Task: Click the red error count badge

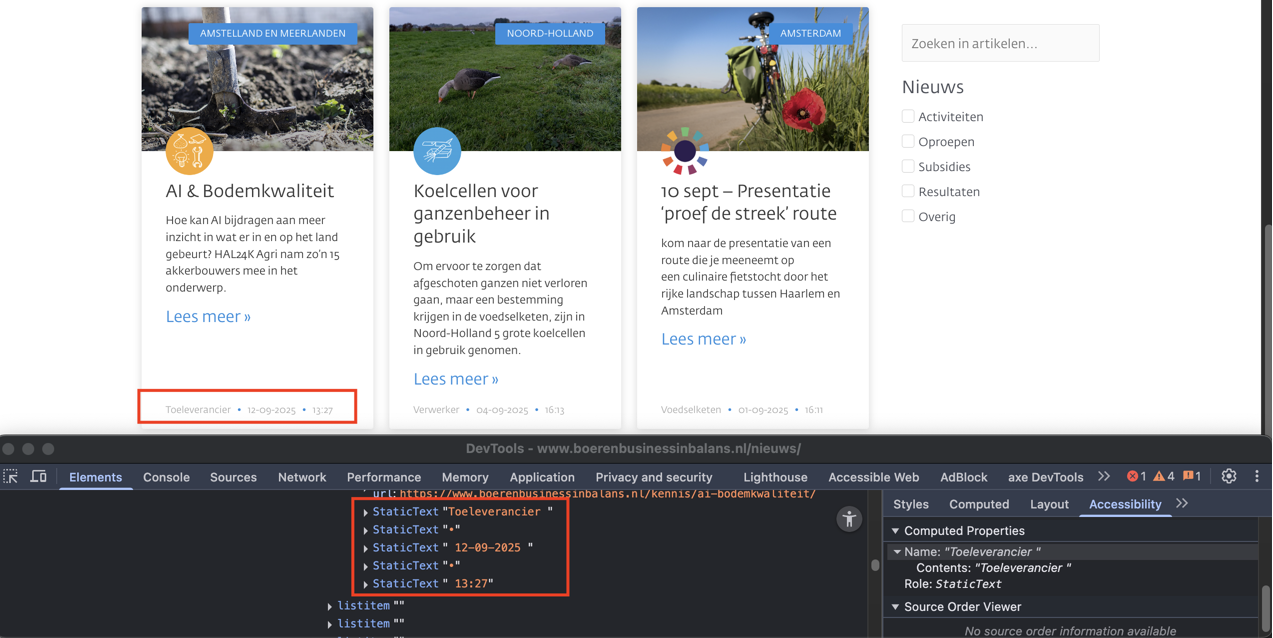Action: 1136,477
